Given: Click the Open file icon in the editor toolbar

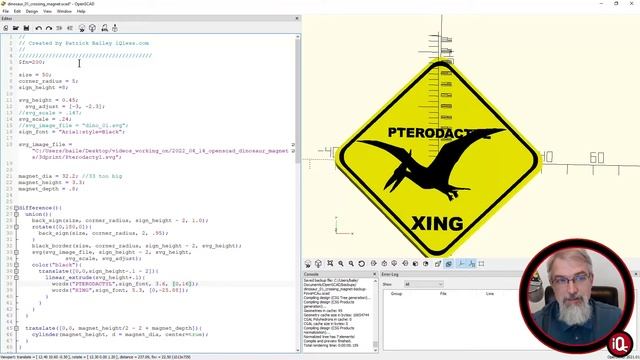Looking at the screenshot, I should pyautogui.click(x=16, y=28).
